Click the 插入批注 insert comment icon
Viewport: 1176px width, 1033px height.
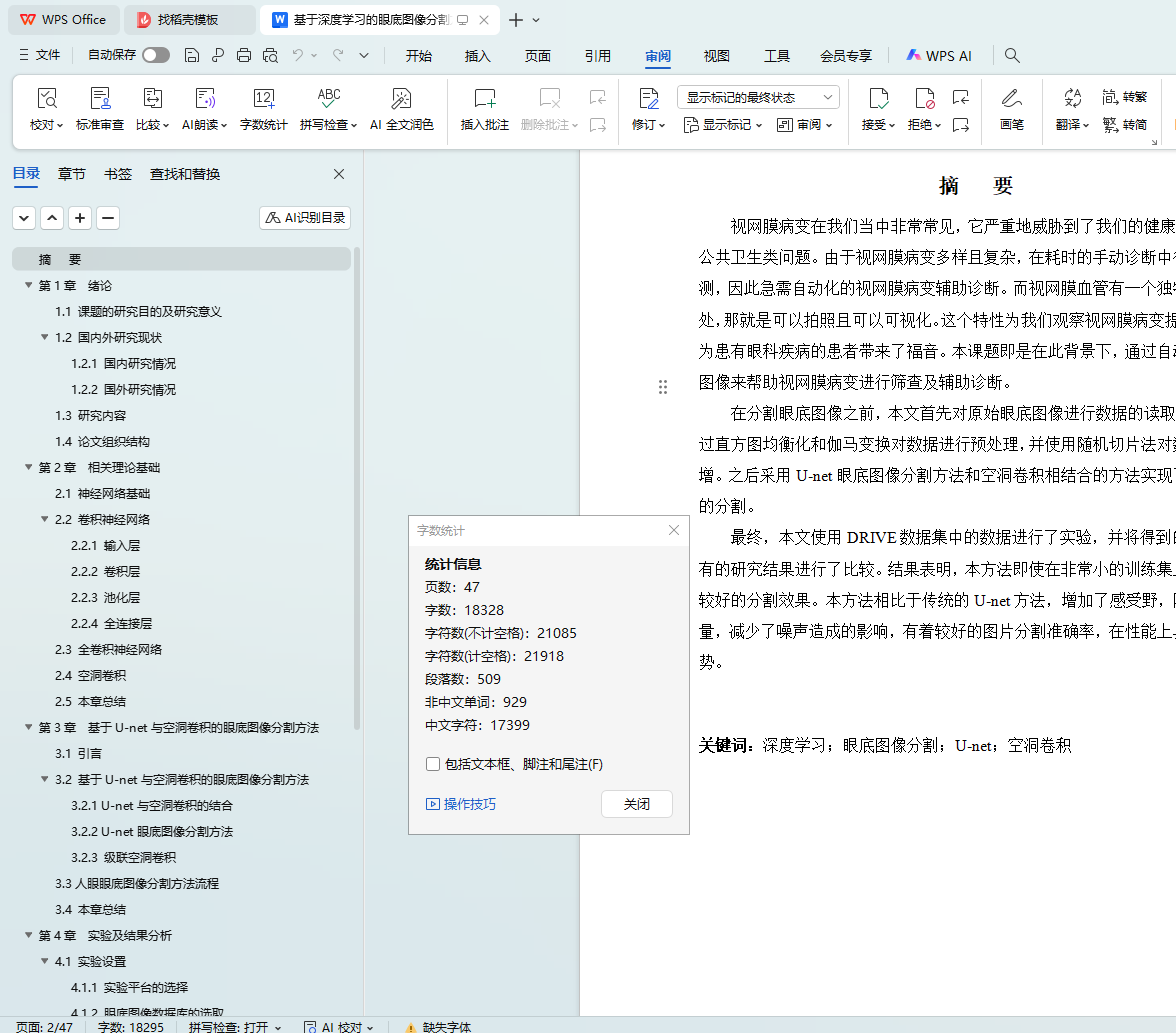click(485, 98)
